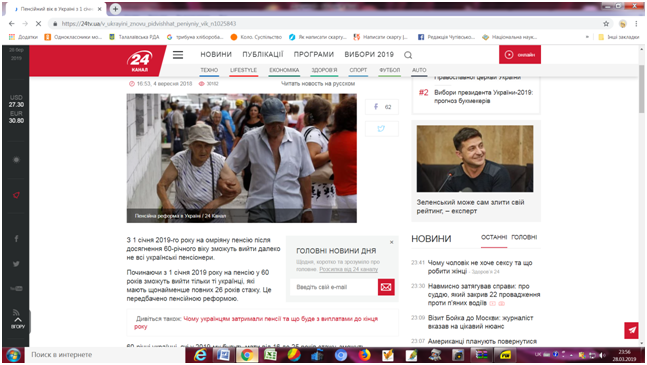This screenshot has width=647, height=365.
Task: Go to the ЕКОНОМІКА section
Action: click(284, 70)
